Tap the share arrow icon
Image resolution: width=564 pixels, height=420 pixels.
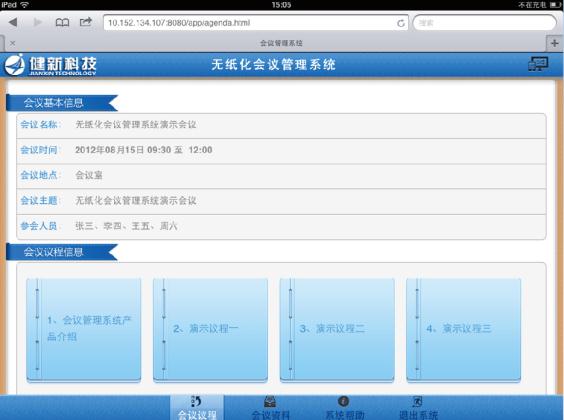(86, 22)
